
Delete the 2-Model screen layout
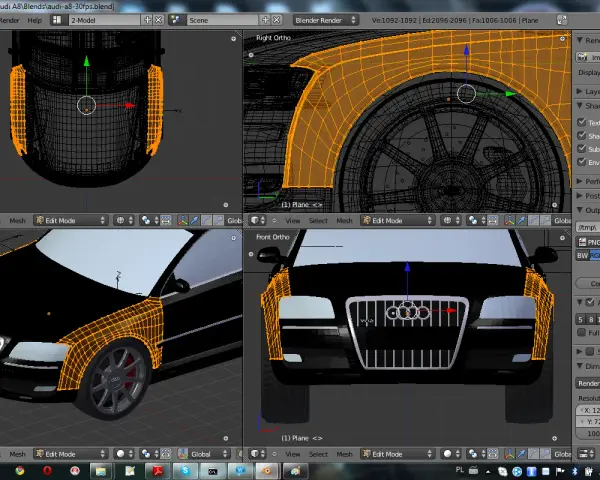click(158, 20)
